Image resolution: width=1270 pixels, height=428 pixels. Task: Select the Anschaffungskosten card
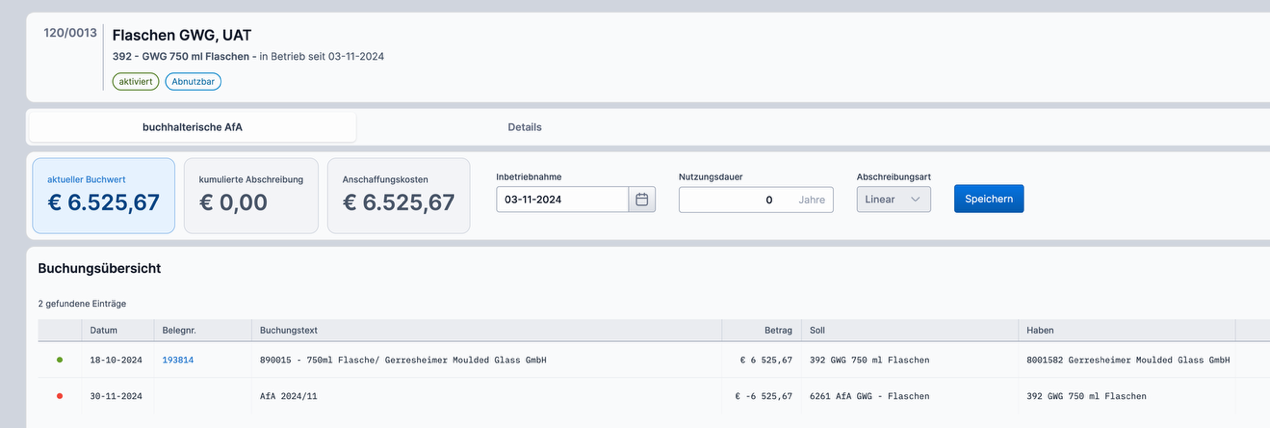tap(398, 195)
